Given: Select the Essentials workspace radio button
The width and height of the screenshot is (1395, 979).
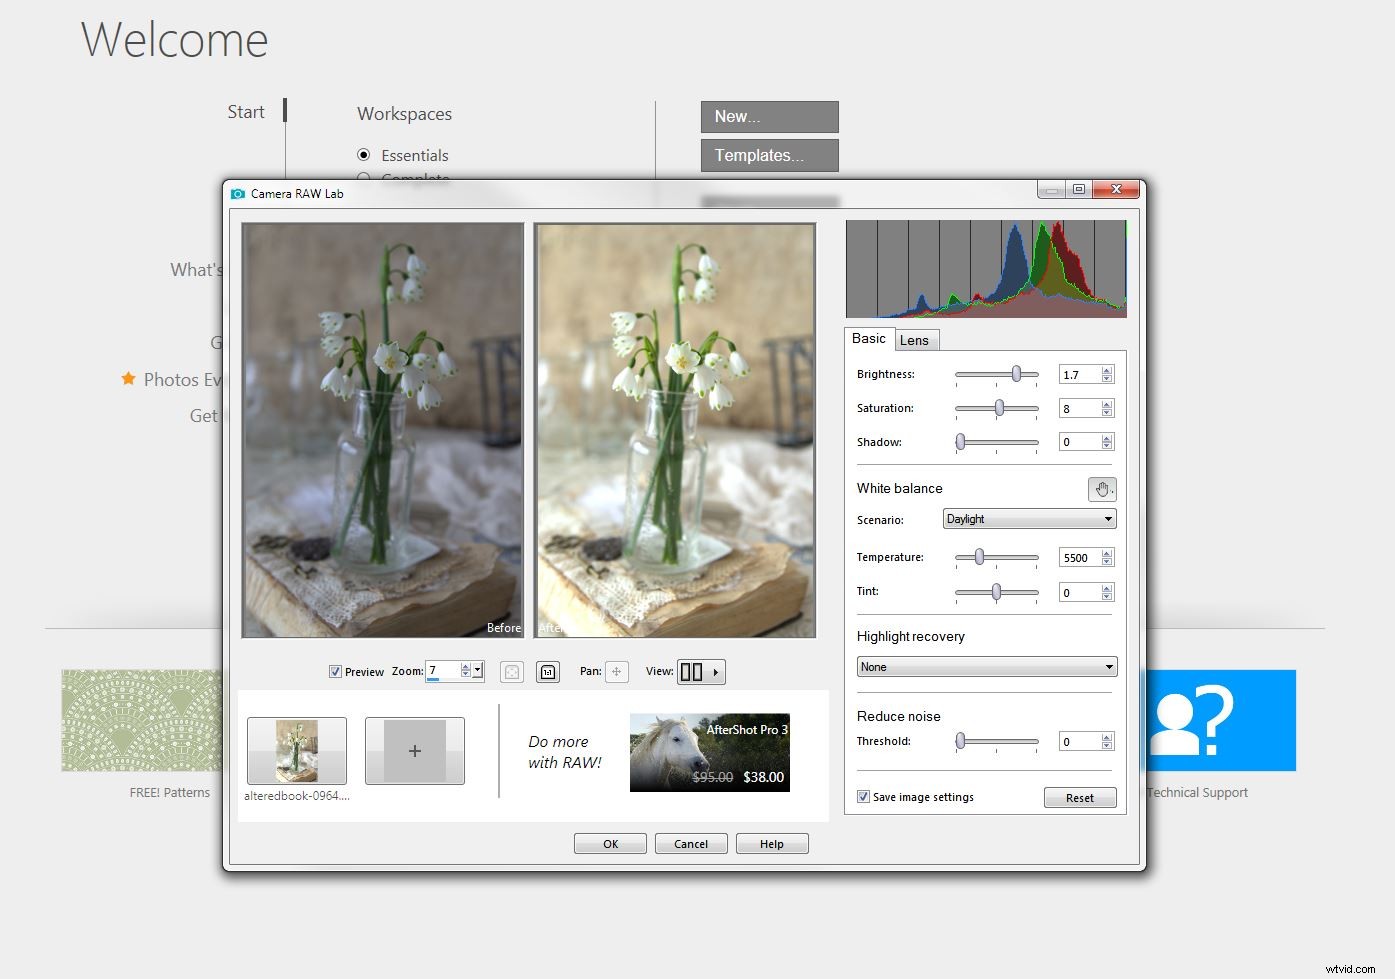Looking at the screenshot, I should click(363, 154).
